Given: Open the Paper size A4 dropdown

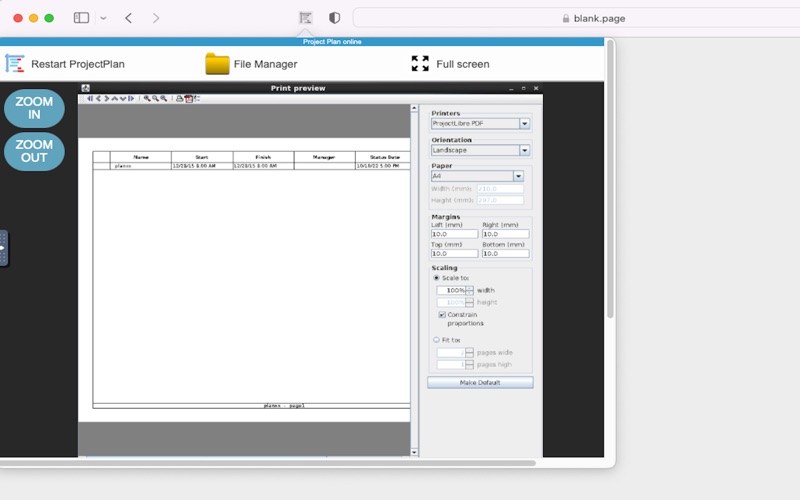Looking at the screenshot, I should [518, 176].
